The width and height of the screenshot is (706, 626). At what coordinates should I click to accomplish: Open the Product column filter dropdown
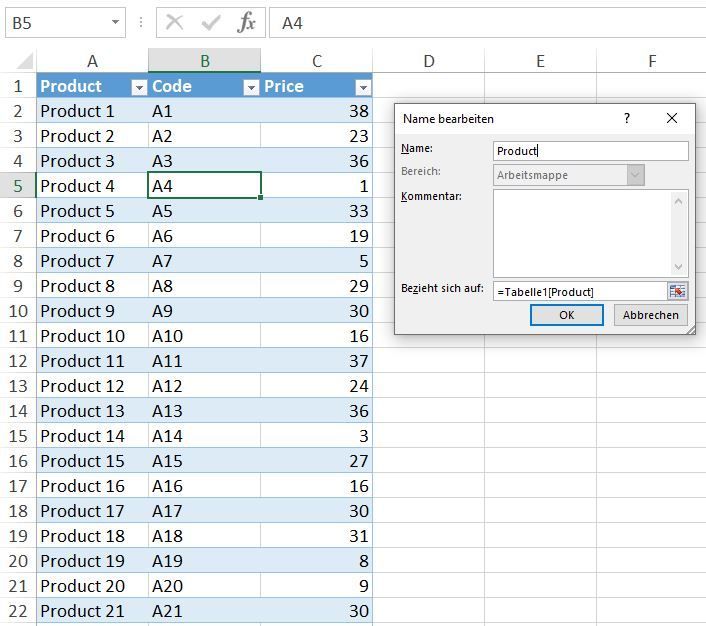click(139, 87)
